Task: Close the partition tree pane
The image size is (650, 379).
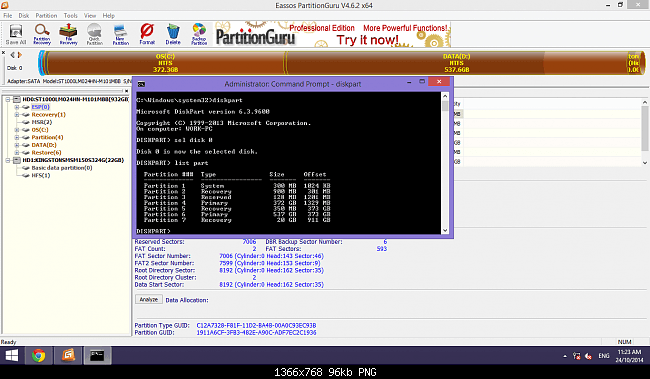Action: point(126,90)
